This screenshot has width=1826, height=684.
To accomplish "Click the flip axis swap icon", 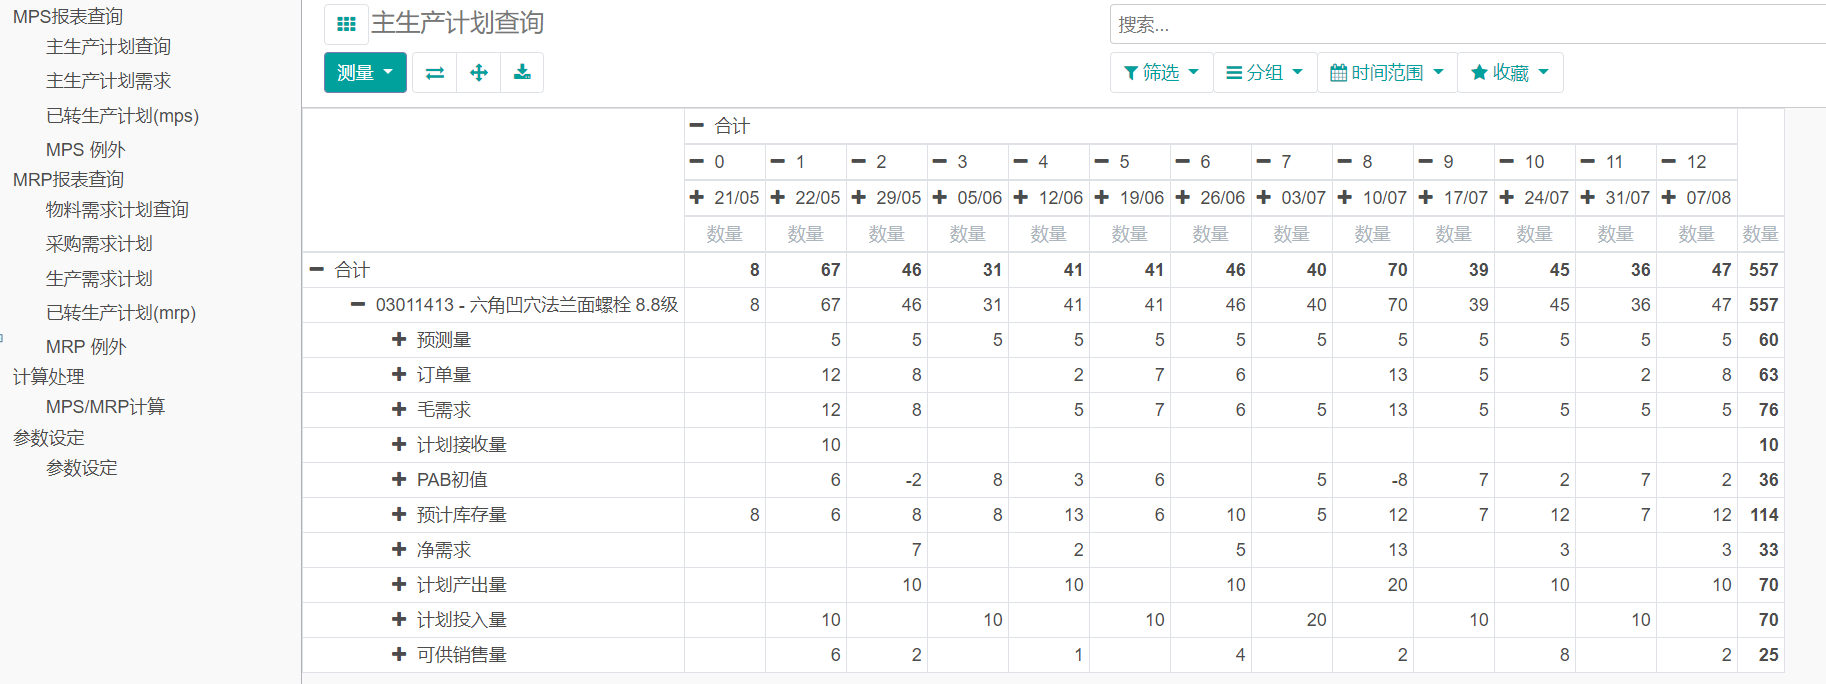I will [x=435, y=73].
